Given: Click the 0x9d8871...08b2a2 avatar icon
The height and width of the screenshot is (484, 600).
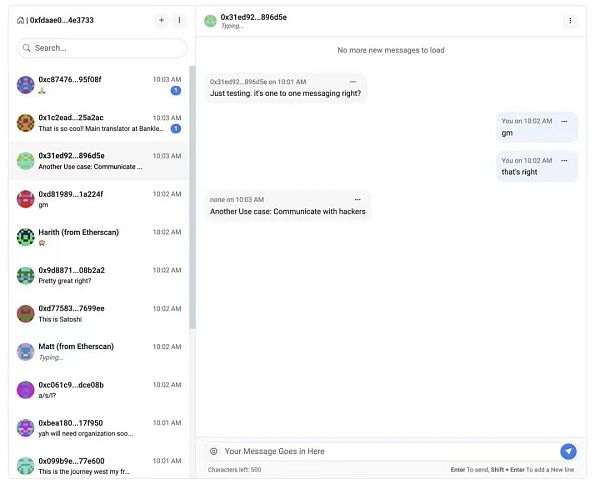Looking at the screenshot, I should [x=26, y=275].
